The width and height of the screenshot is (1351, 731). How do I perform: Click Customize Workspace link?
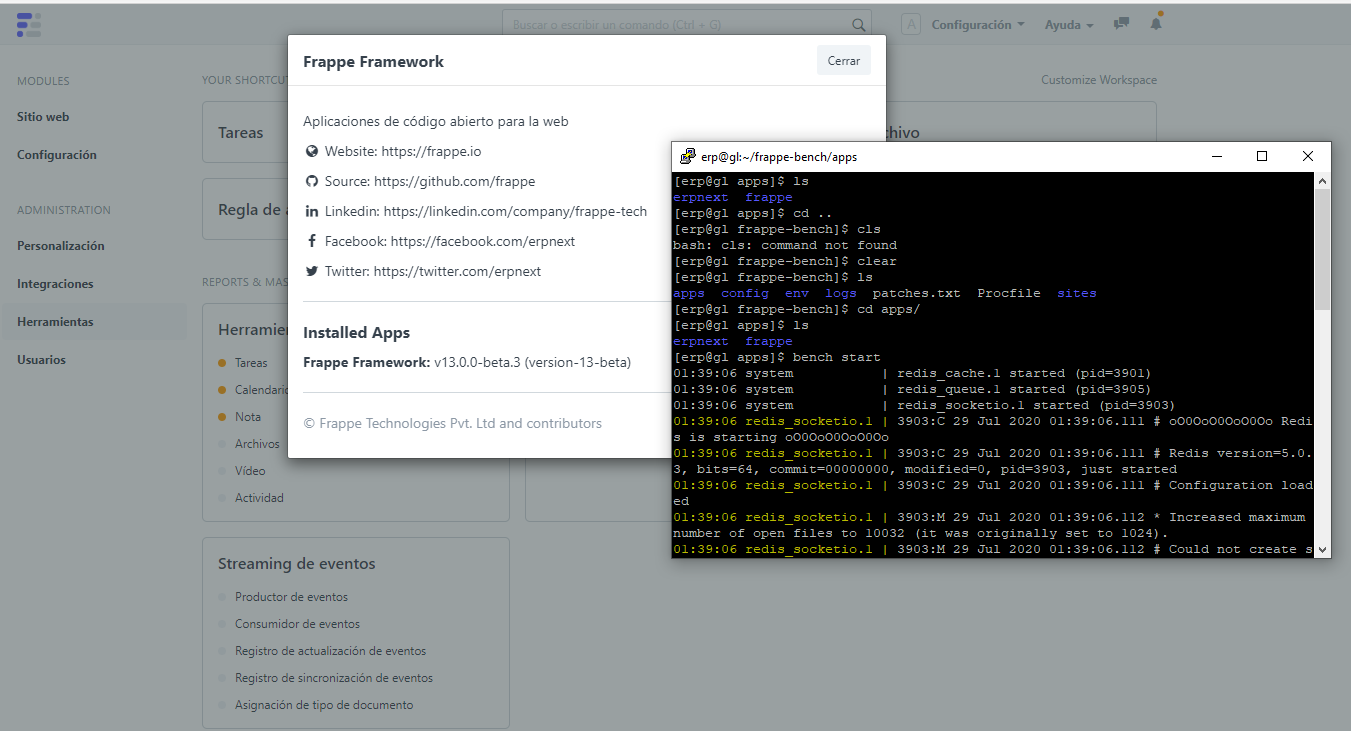(x=1099, y=80)
